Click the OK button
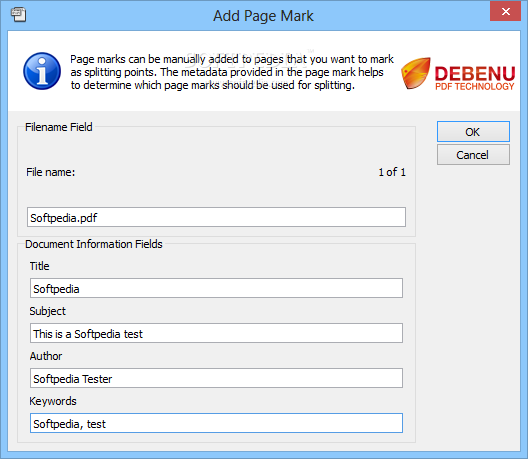 pyautogui.click(x=473, y=131)
